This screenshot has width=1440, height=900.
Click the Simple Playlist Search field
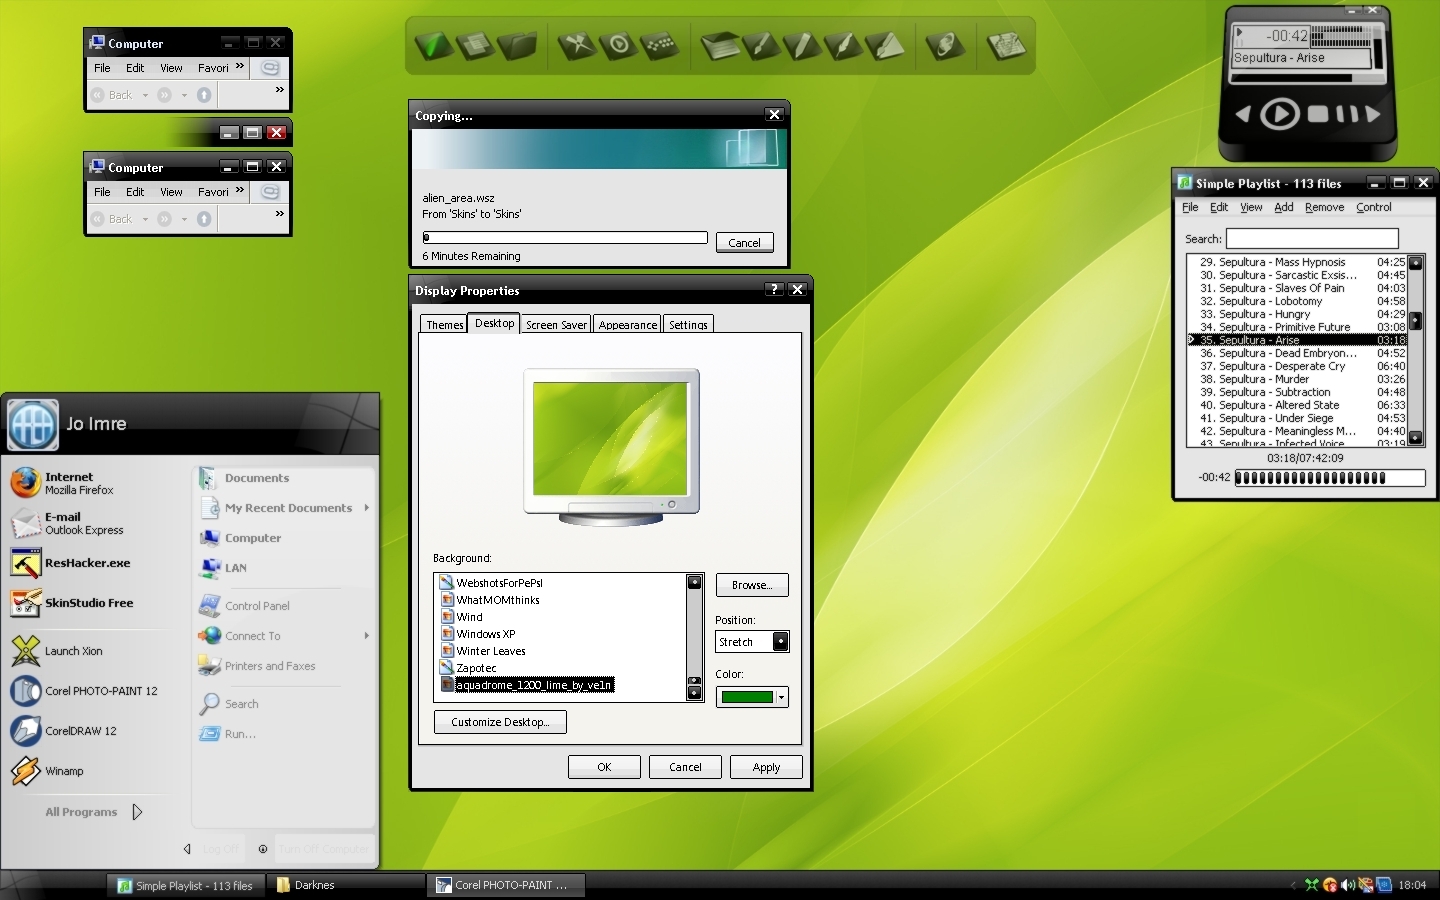tap(1312, 238)
